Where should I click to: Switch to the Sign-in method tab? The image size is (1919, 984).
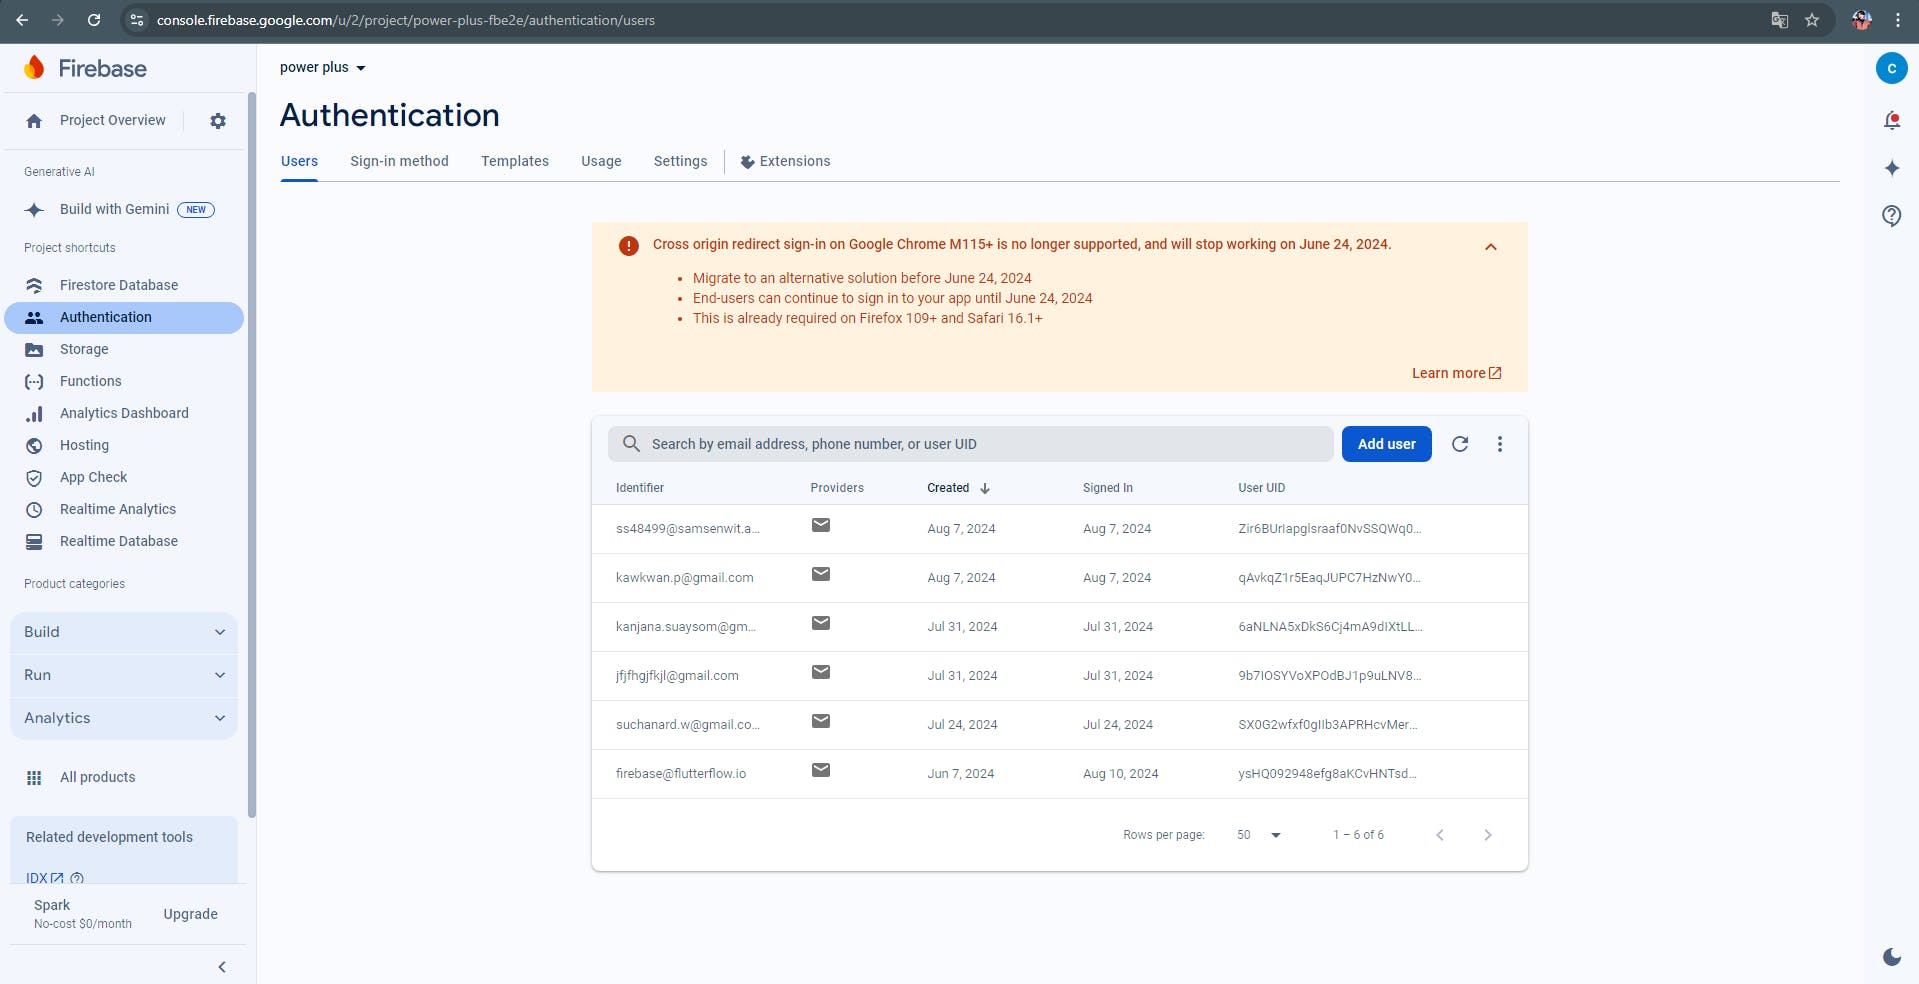399,161
